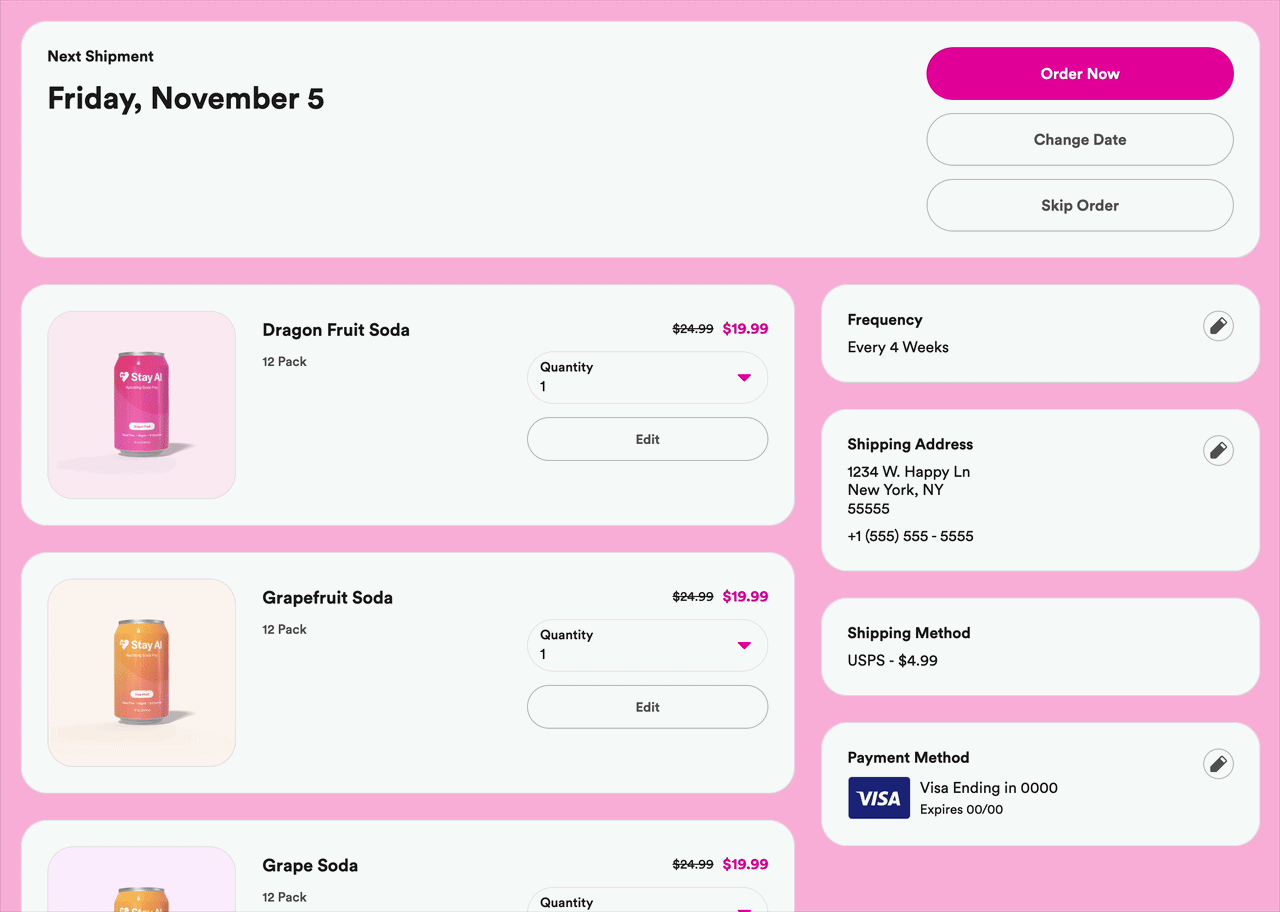1280x912 pixels.
Task: Edit the Shipping Address pencil icon
Action: tap(1217, 450)
